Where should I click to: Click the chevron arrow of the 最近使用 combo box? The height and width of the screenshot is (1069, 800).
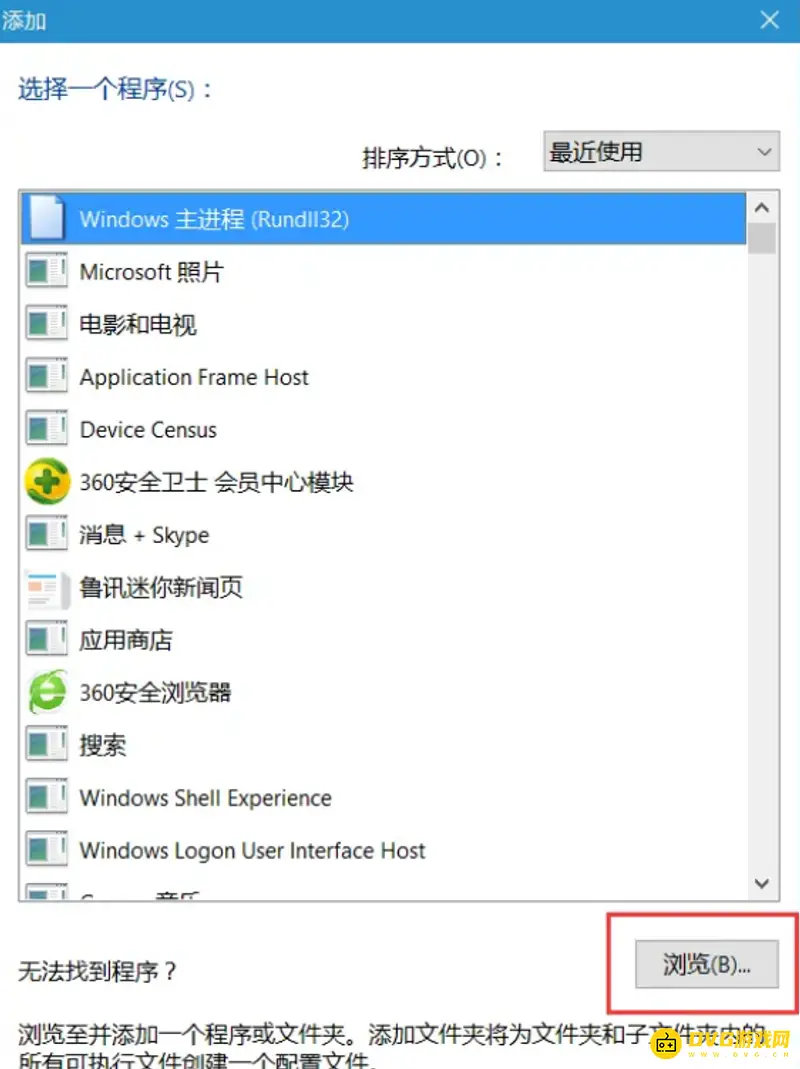(764, 151)
